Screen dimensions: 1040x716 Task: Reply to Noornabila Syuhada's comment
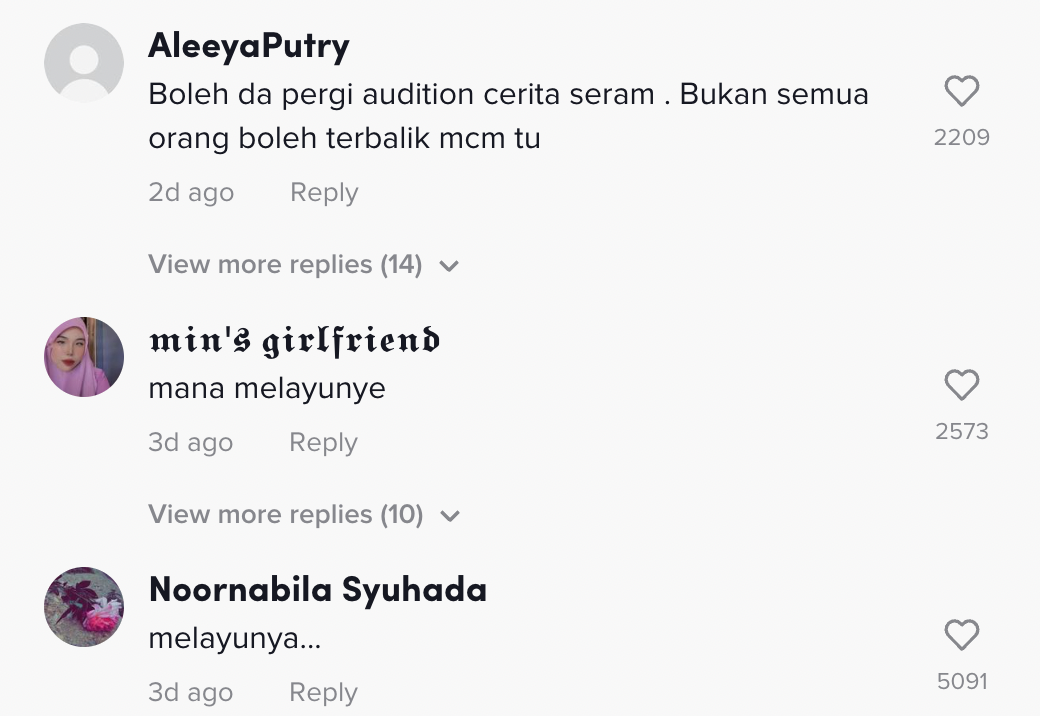tap(323, 693)
